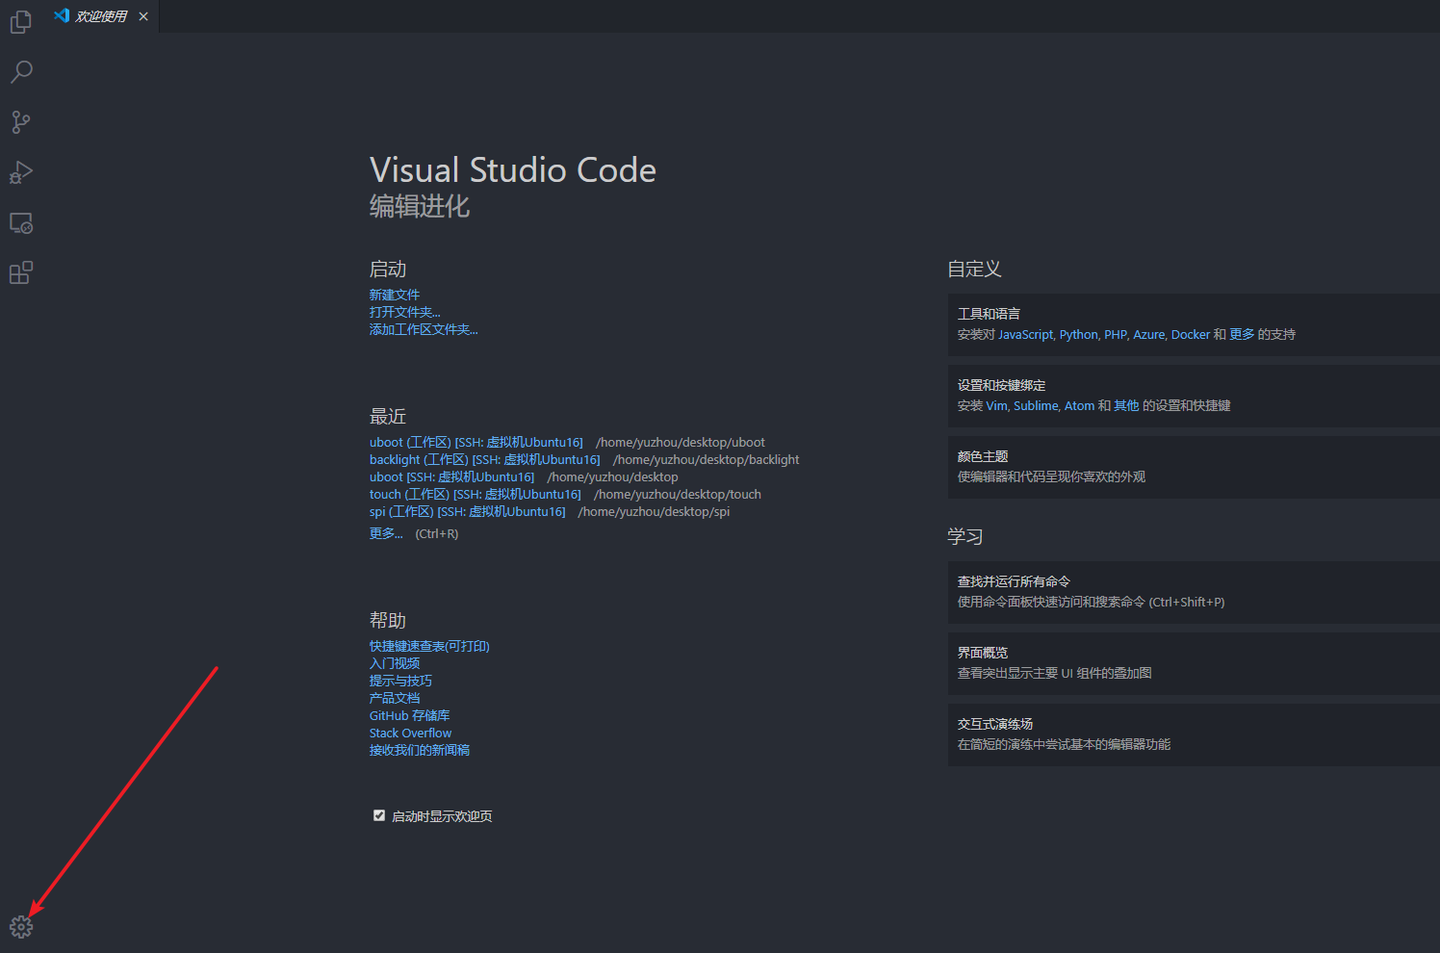This screenshot has height=953, width=1440.
Task: Click the Python language support link
Action: click(1078, 334)
